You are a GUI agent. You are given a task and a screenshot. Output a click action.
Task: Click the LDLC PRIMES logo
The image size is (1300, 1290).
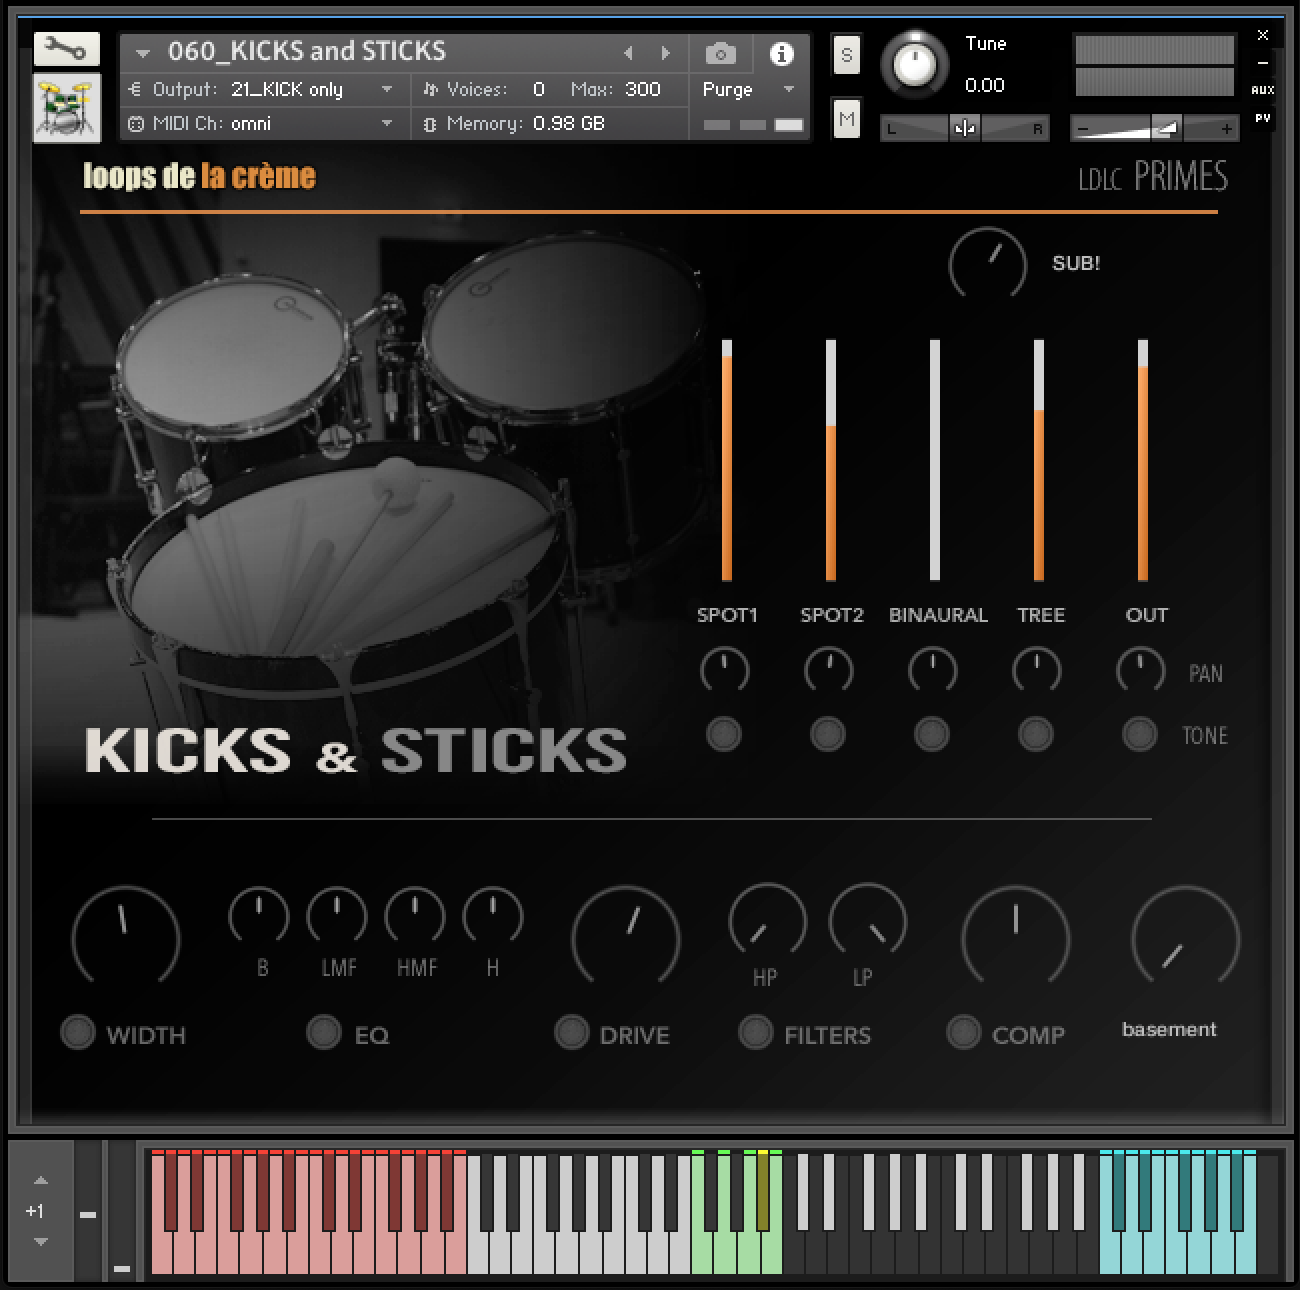(1153, 177)
